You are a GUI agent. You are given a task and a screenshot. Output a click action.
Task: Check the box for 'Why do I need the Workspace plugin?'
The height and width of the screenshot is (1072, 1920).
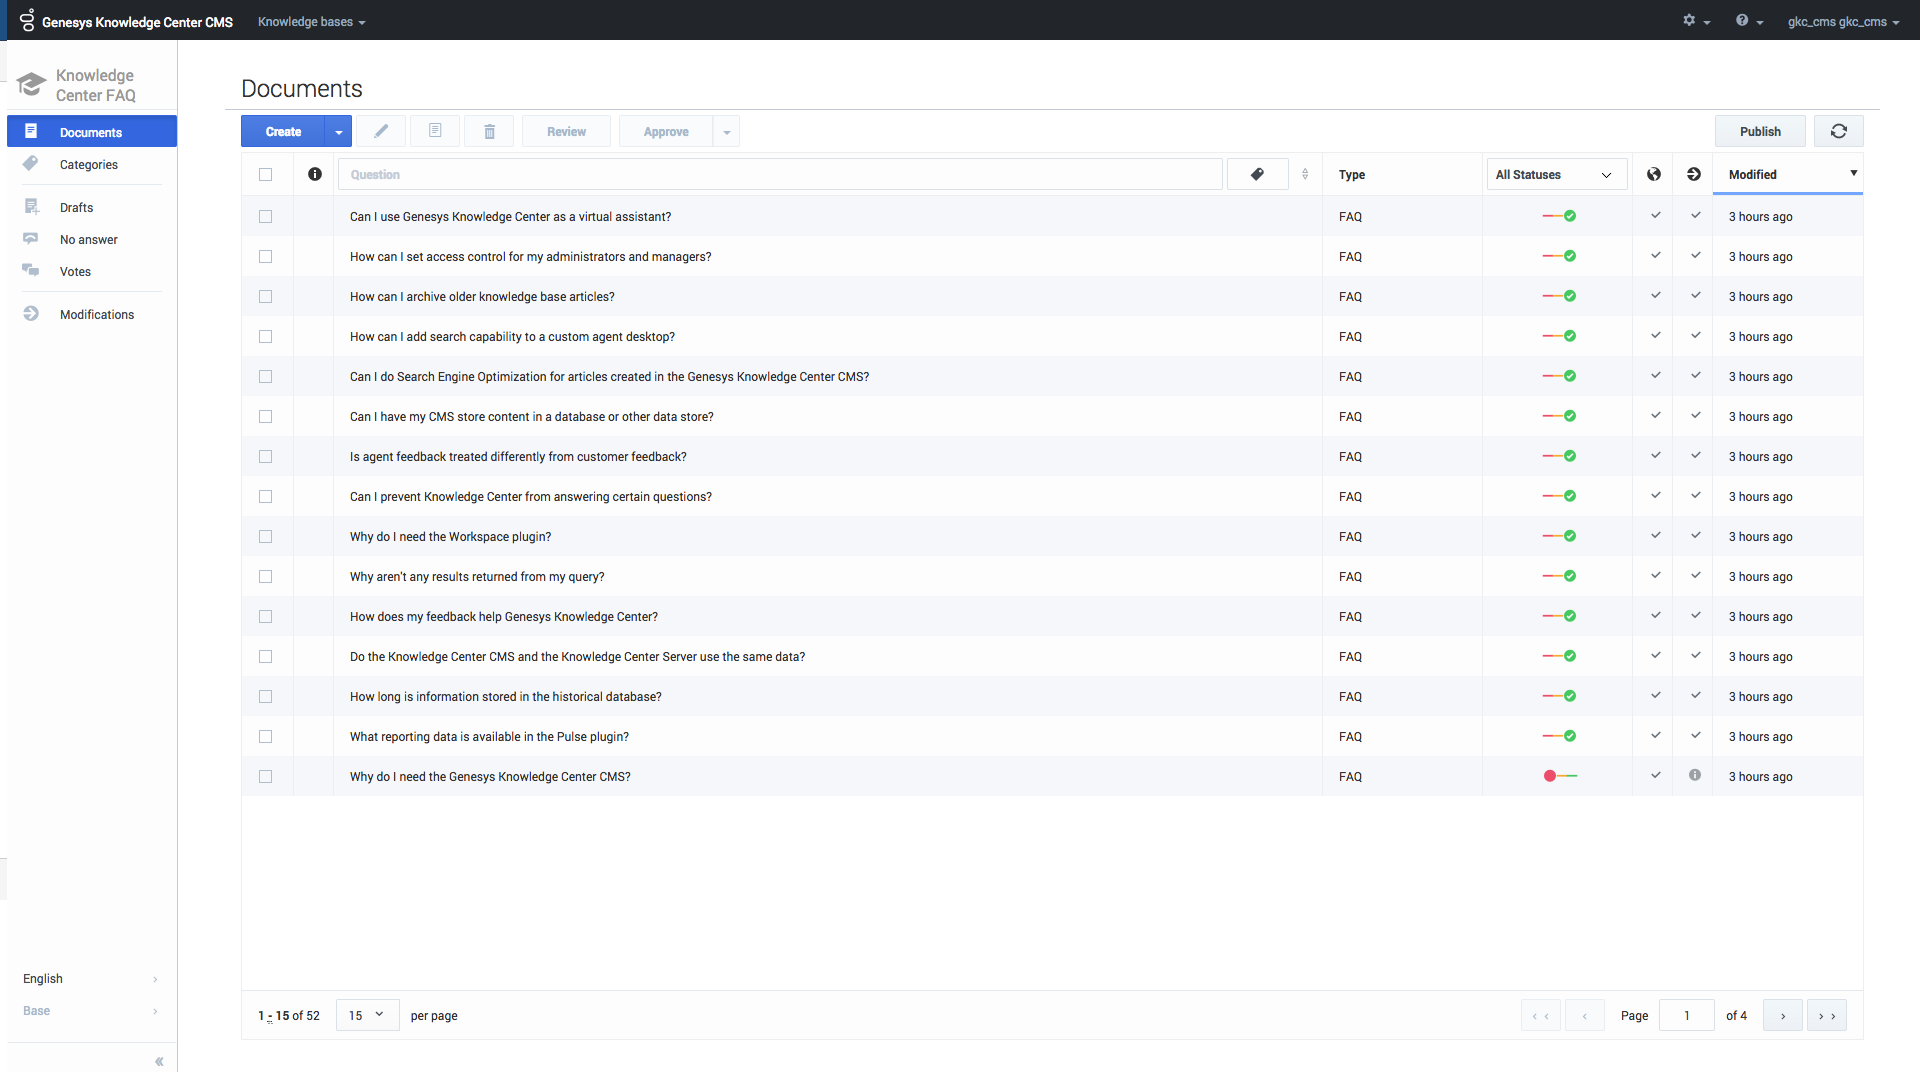(265, 537)
